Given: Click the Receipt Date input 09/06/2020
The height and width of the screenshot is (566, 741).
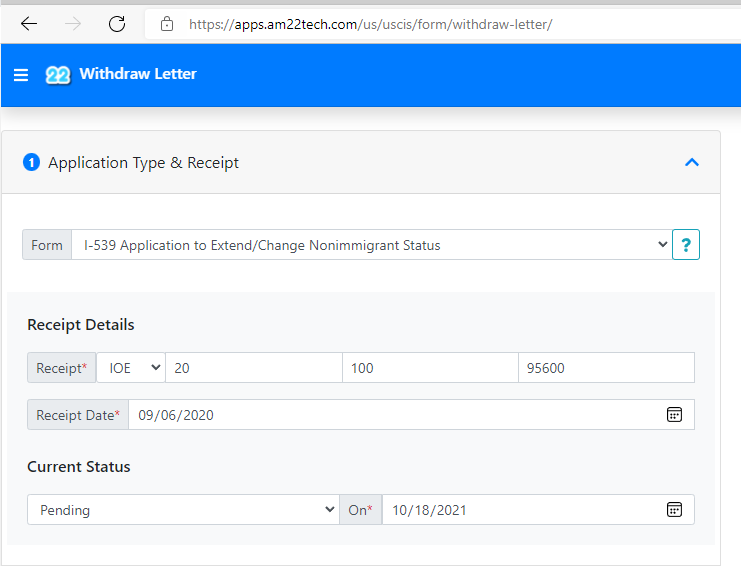Looking at the screenshot, I should click(x=395, y=415).
